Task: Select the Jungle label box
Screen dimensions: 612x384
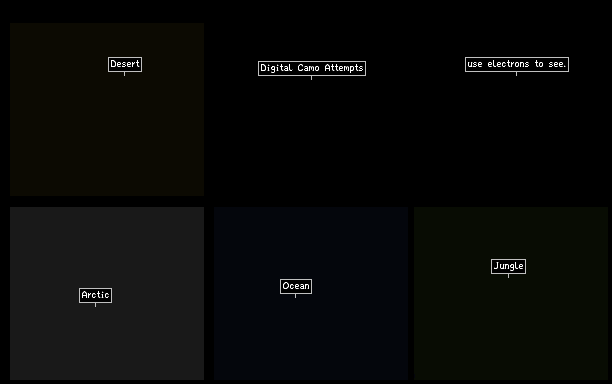Action: 509,267
